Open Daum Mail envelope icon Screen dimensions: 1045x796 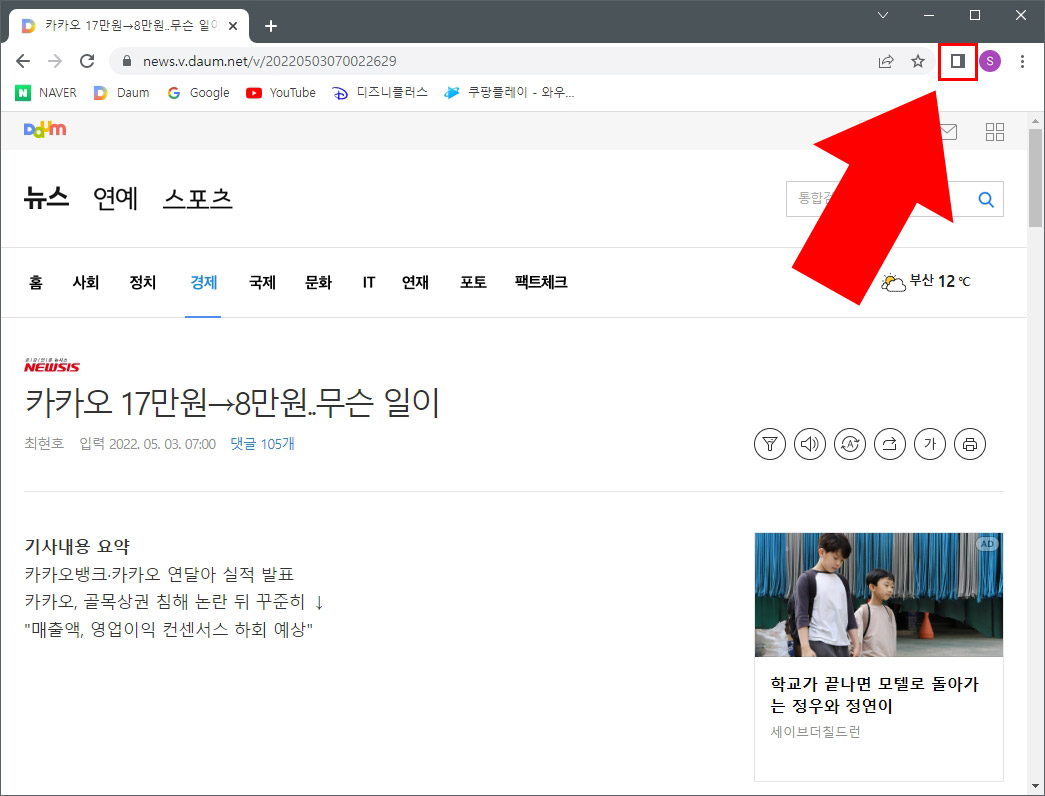tap(948, 131)
